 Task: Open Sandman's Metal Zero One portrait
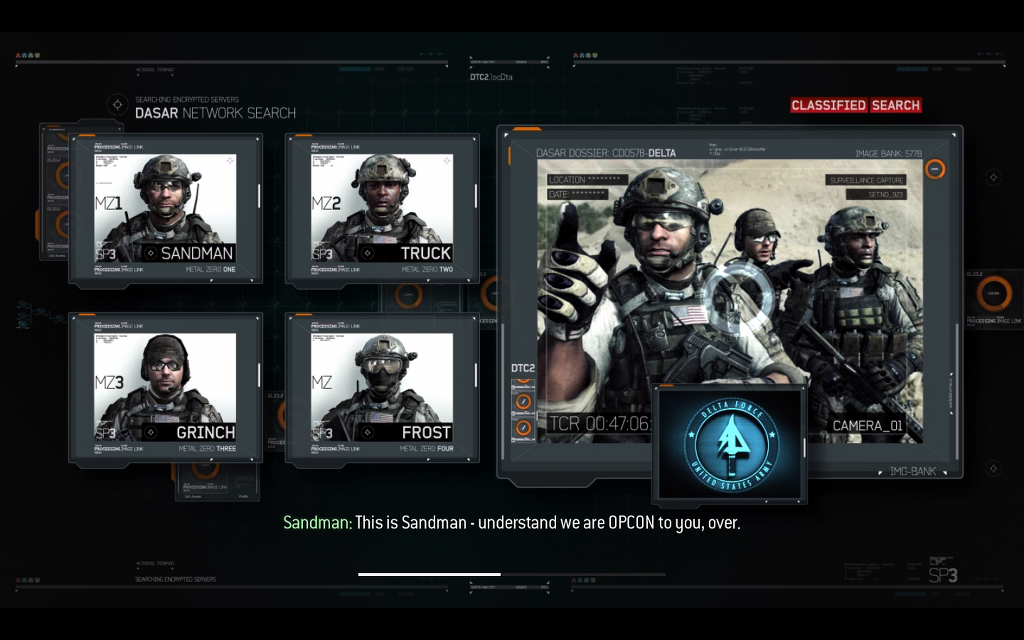pyautogui.click(x=165, y=208)
